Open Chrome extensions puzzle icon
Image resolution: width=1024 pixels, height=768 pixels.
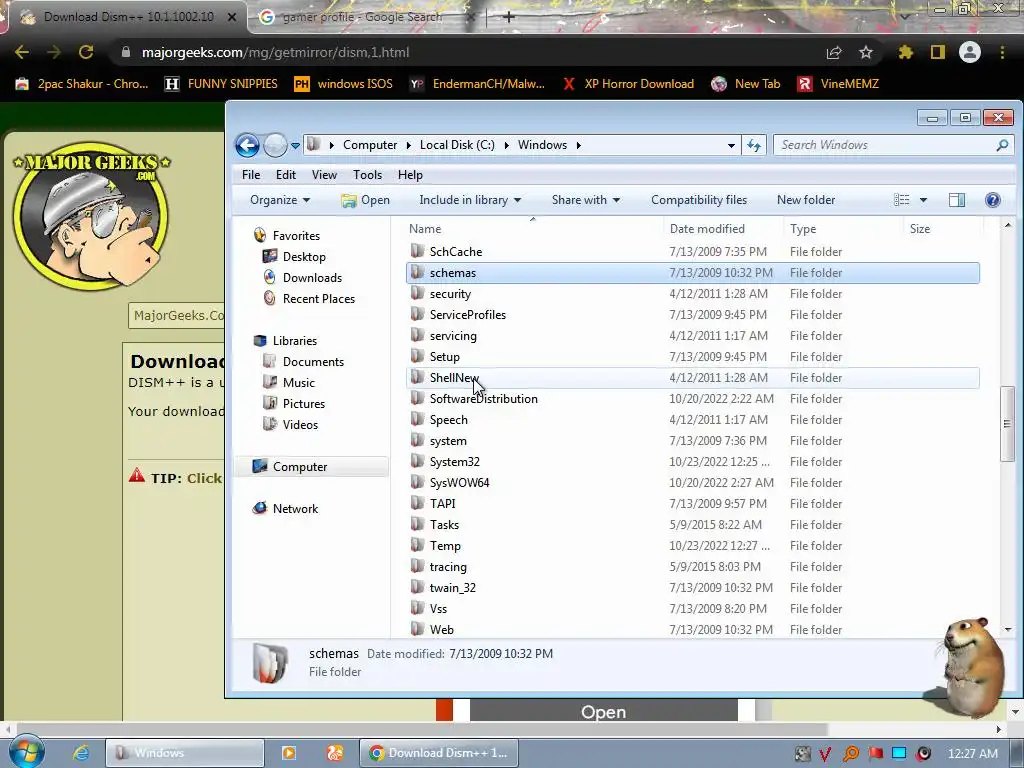905,52
